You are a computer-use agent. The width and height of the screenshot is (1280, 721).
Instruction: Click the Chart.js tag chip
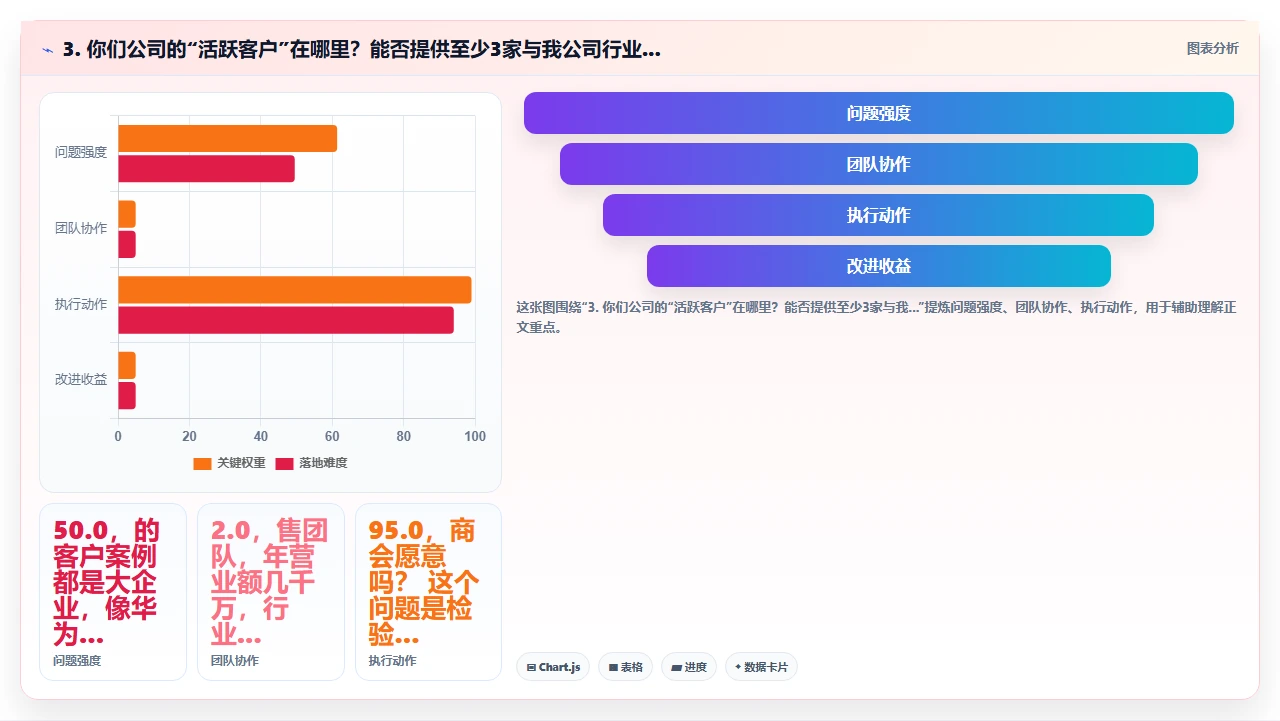point(553,667)
